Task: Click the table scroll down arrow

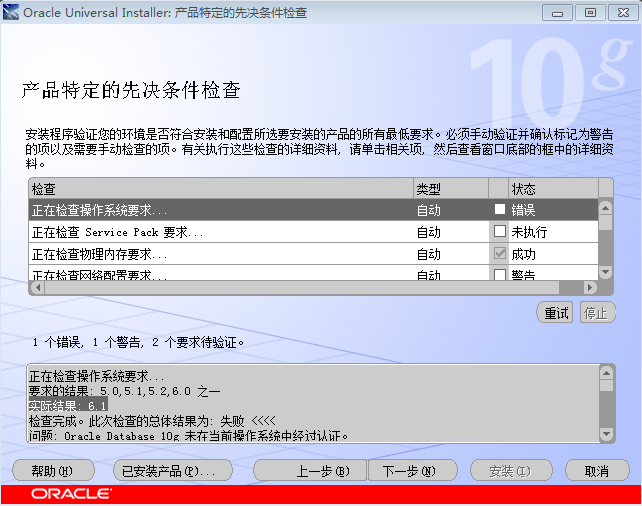Action: pos(606,272)
